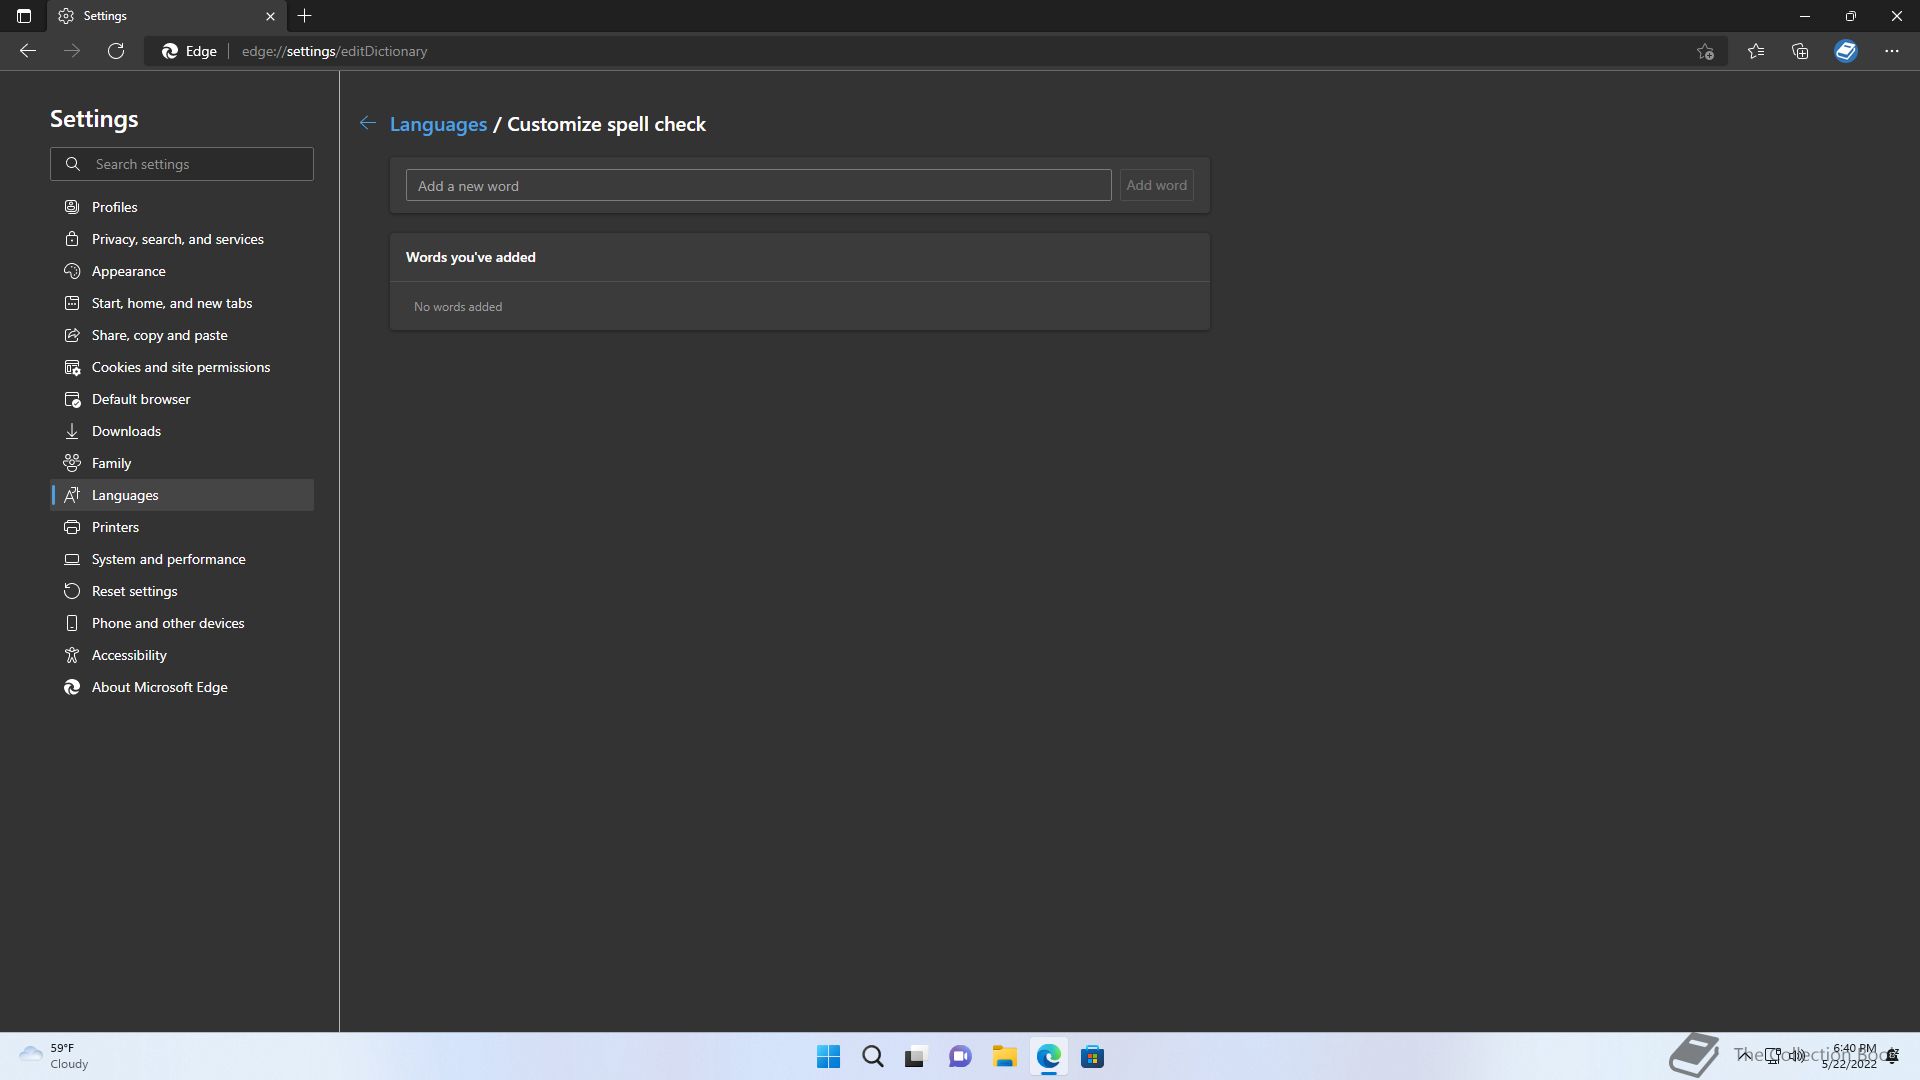Viewport: 1920px width, 1080px height.
Task: Open File Explorer from the taskbar
Action: (x=1004, y=1057)
